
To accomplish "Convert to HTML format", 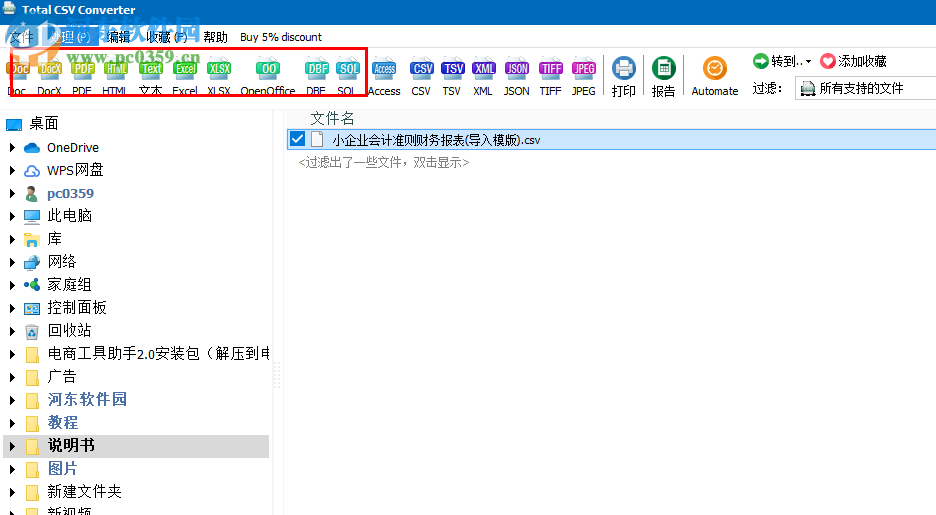I will click(115, 77).
